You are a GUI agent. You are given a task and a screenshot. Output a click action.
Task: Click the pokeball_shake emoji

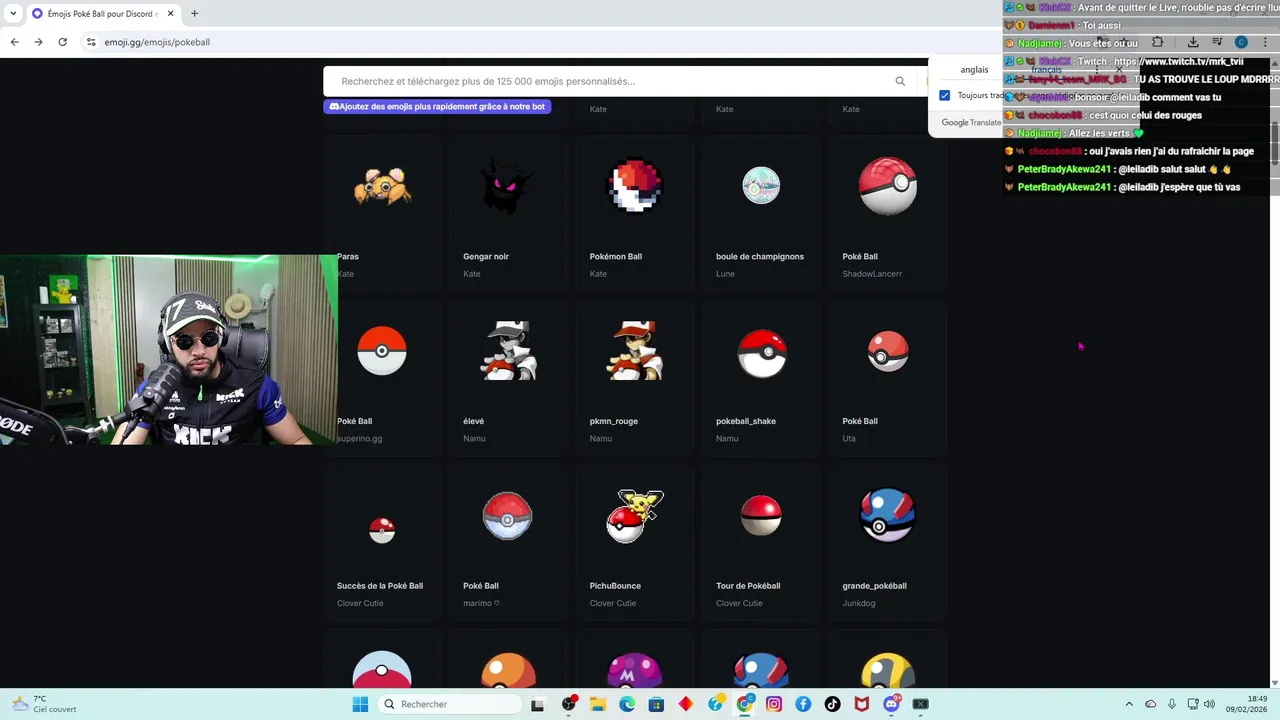coord(762,352)
